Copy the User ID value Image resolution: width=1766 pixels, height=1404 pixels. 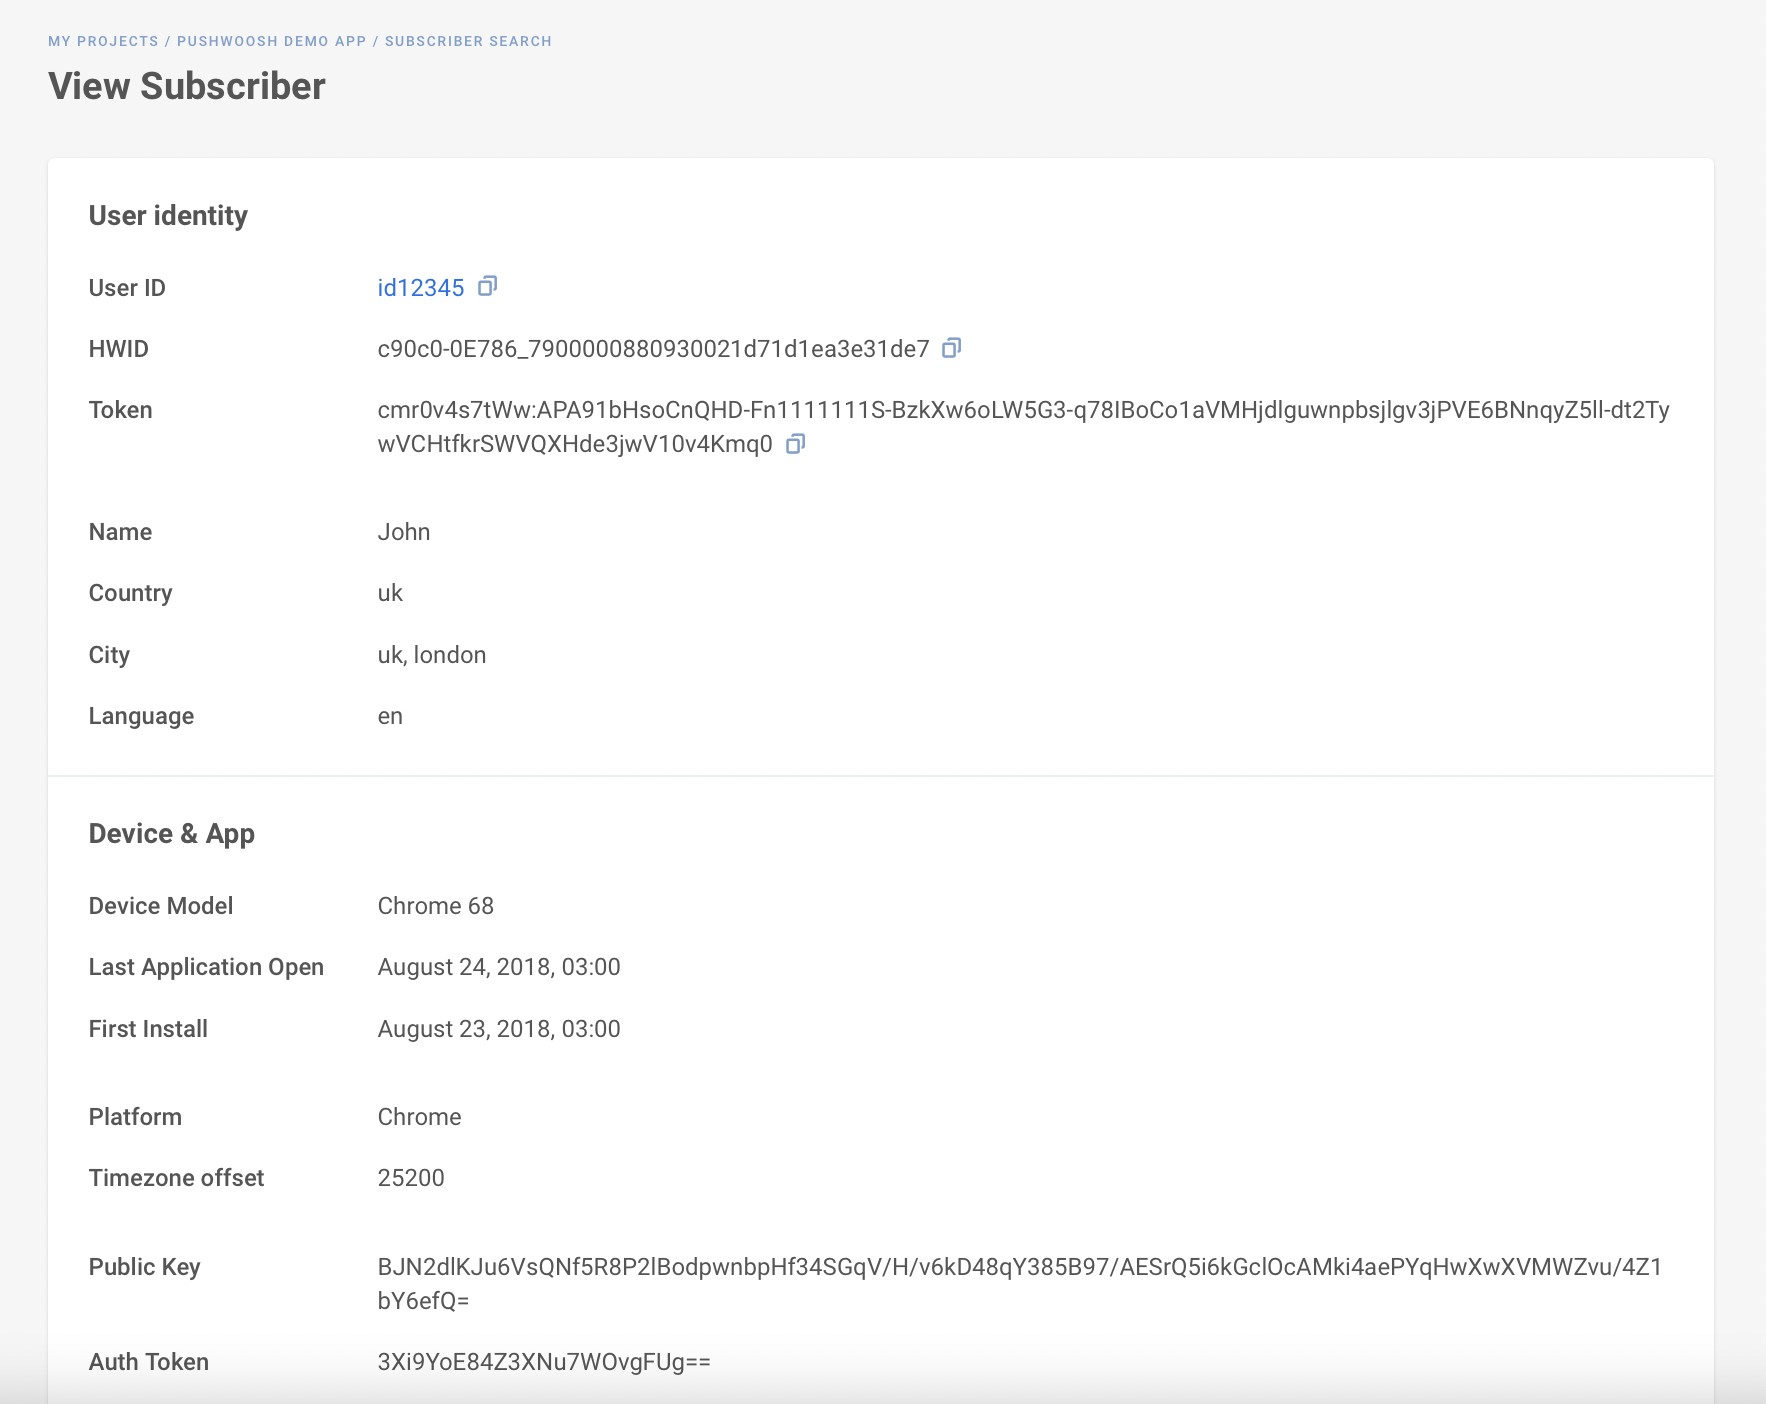click(x=487, y=287)
